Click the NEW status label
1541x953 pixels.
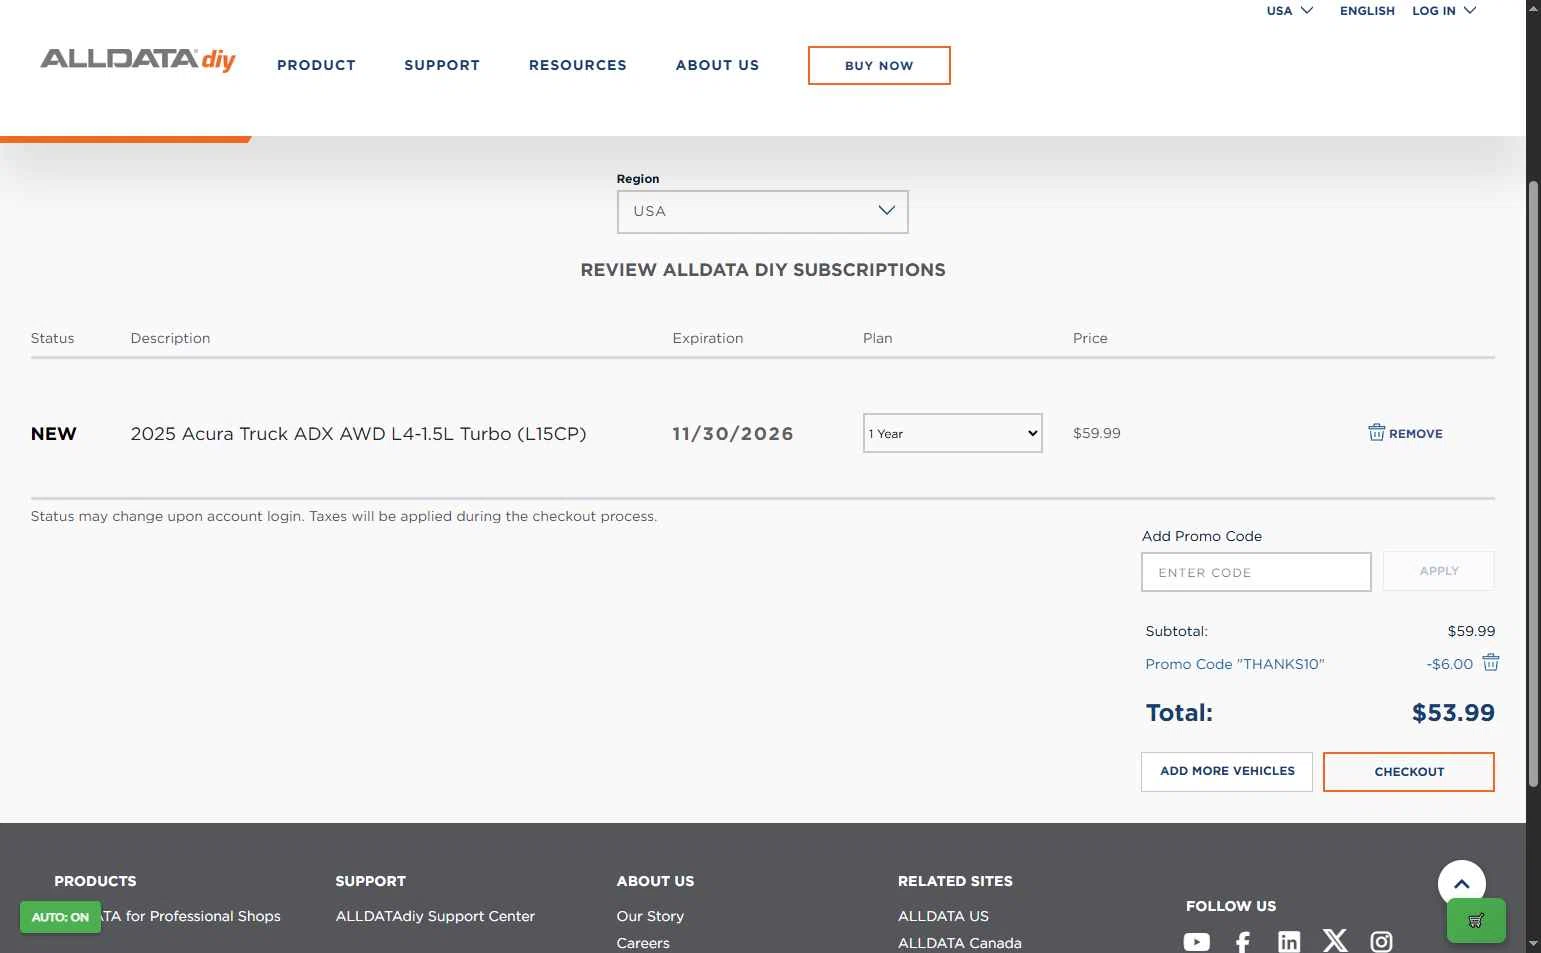[x=54, y=433]
